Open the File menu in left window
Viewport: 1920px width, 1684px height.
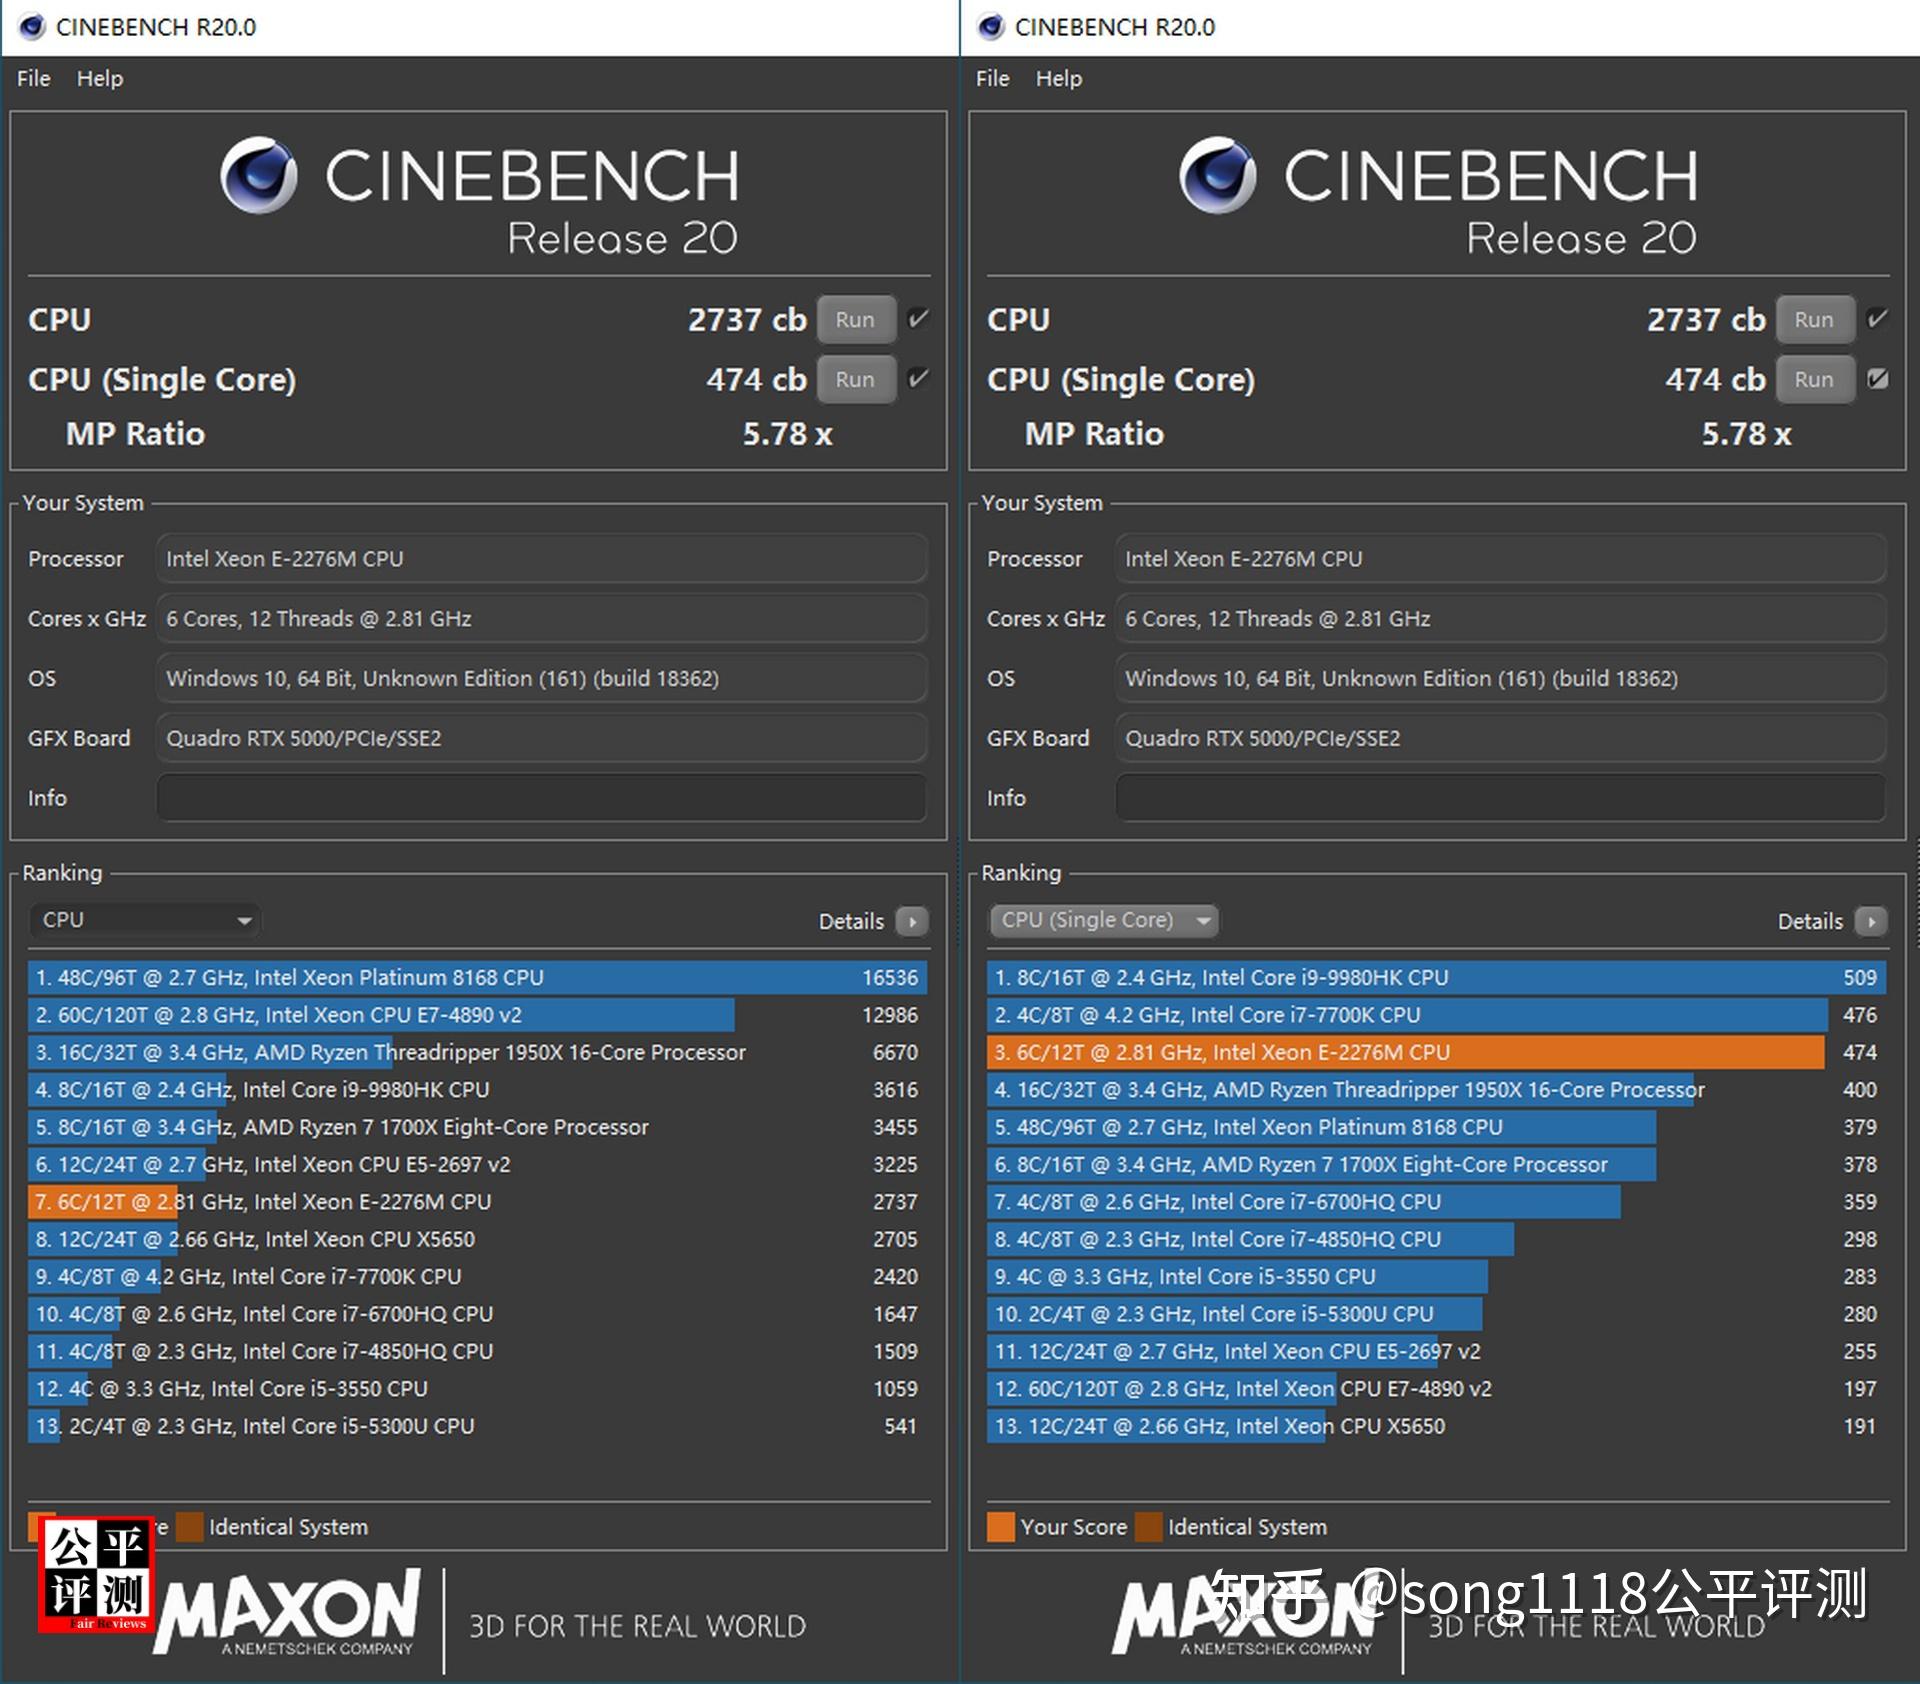pos(33,78)
